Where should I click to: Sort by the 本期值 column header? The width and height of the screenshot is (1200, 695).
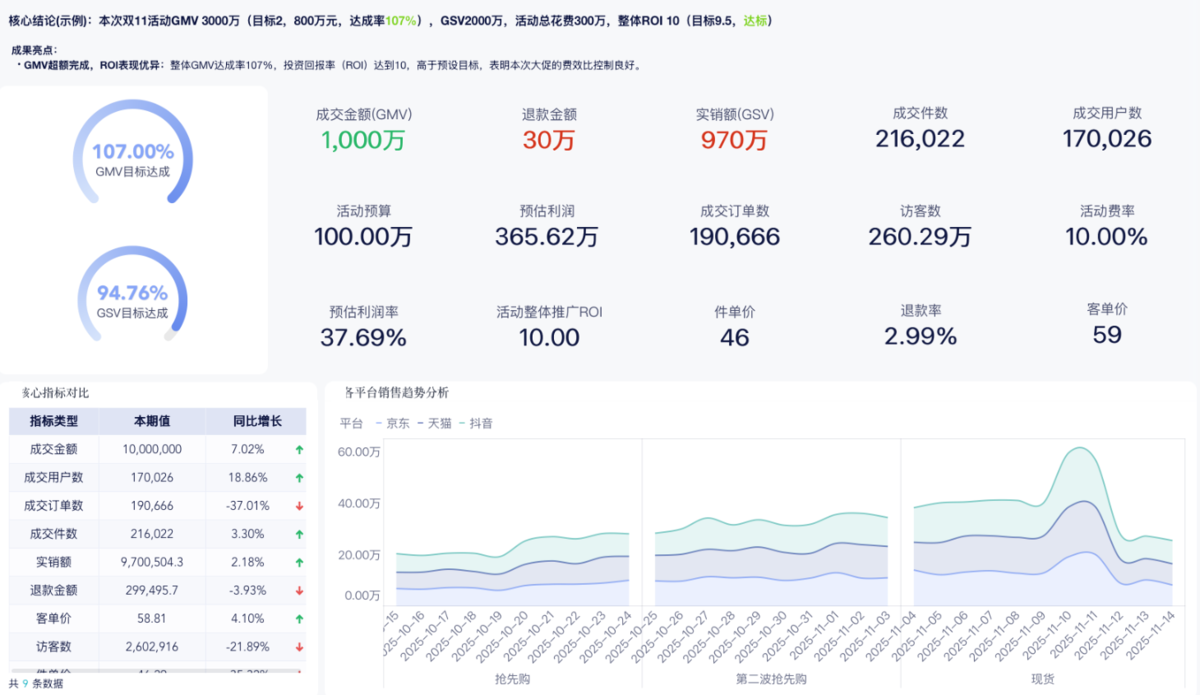tap(153, 421)
